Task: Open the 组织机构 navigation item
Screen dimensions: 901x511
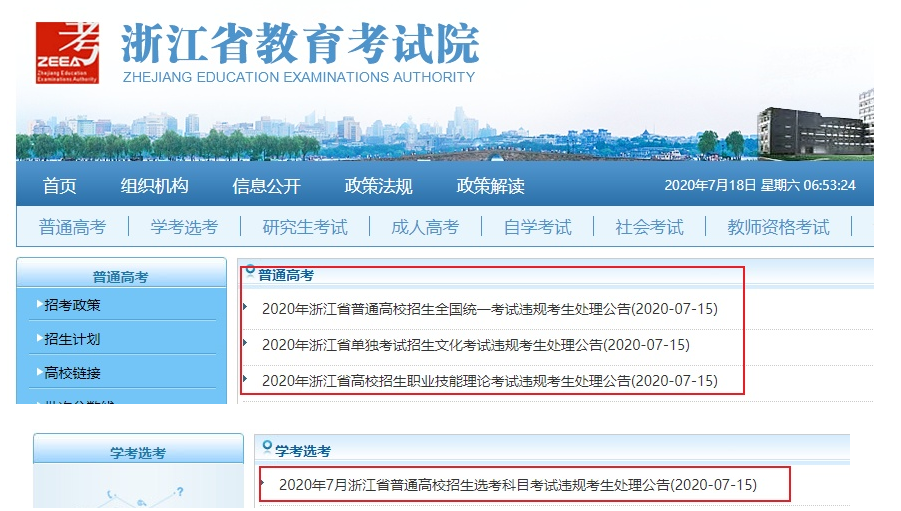Action: pyautogui.click(x=154, y=186)
